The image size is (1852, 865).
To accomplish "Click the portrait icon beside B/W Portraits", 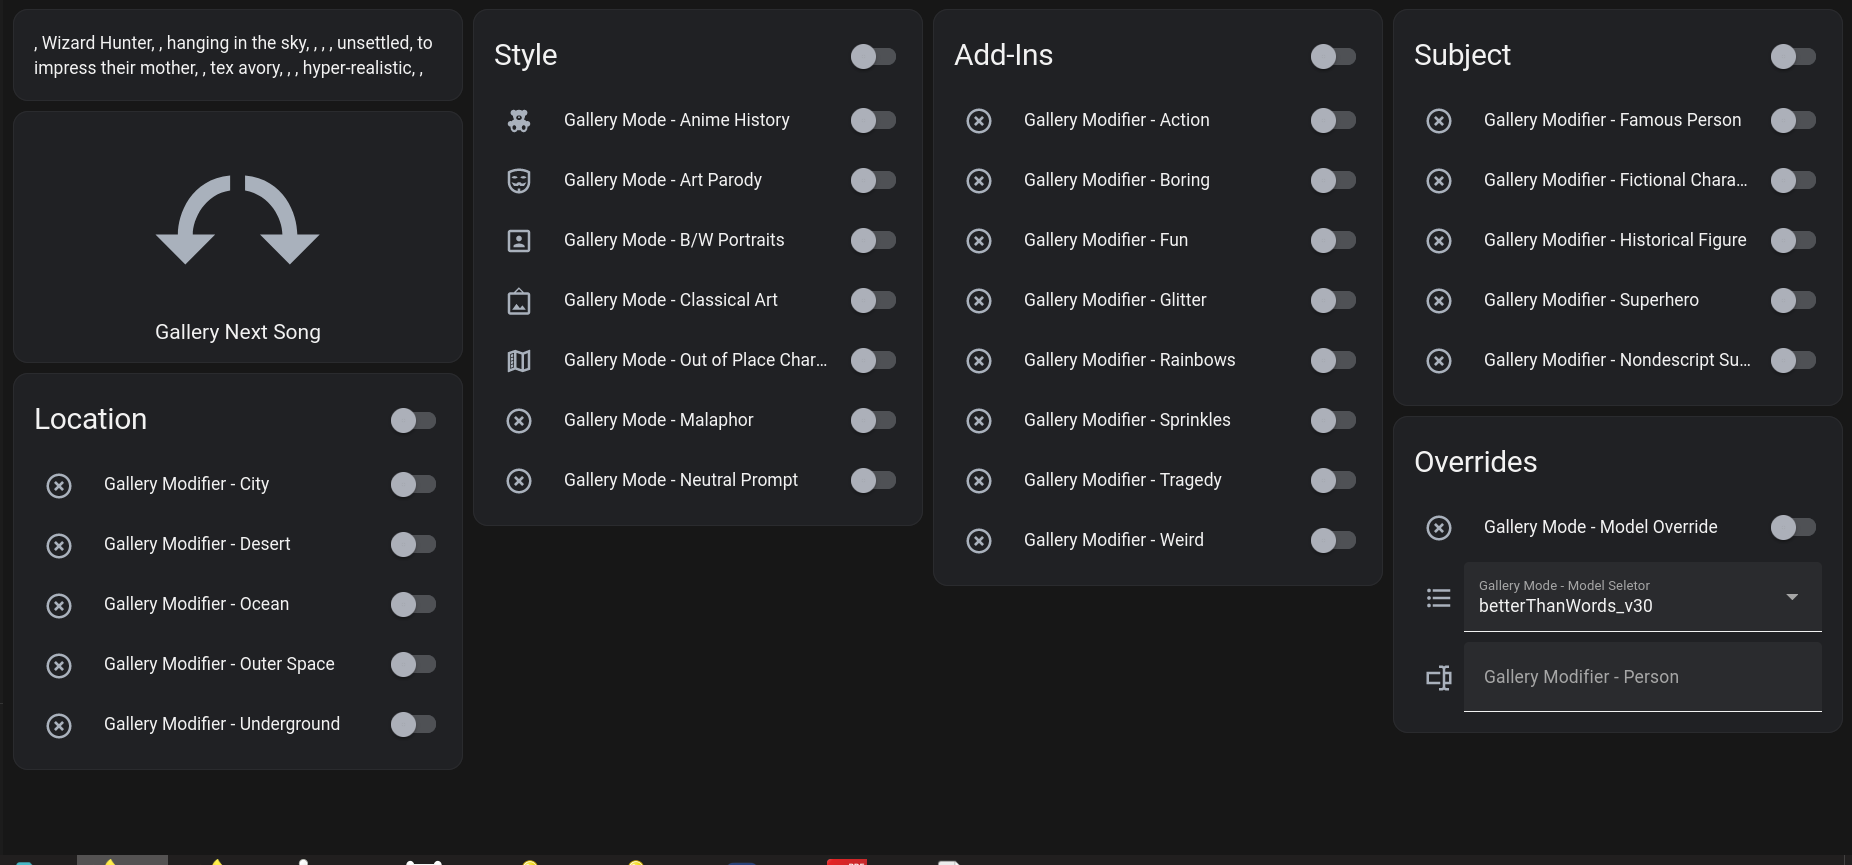I will pos(518,241).
